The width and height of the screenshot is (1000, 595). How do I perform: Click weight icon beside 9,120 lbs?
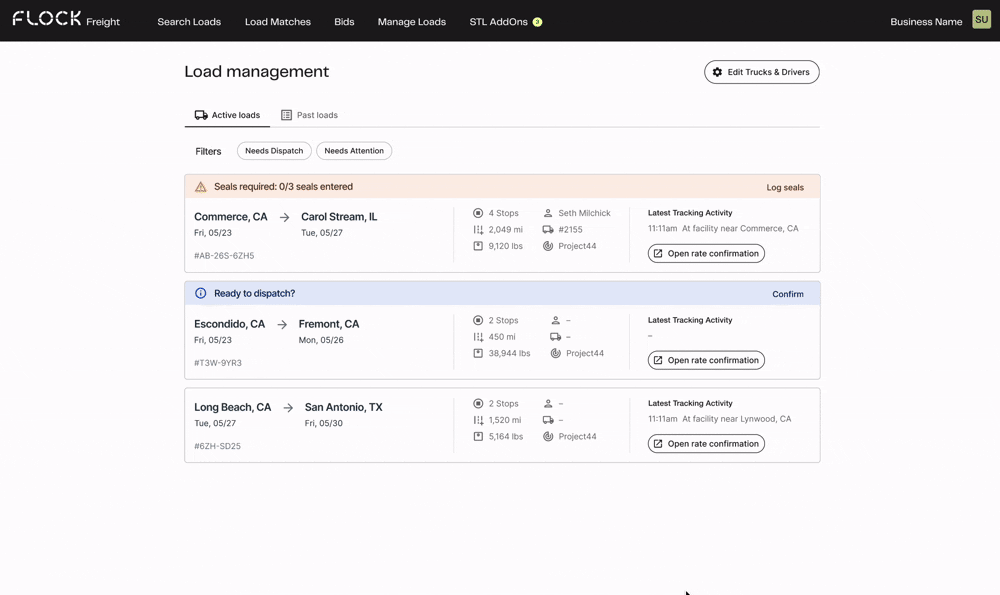[478, 246]
